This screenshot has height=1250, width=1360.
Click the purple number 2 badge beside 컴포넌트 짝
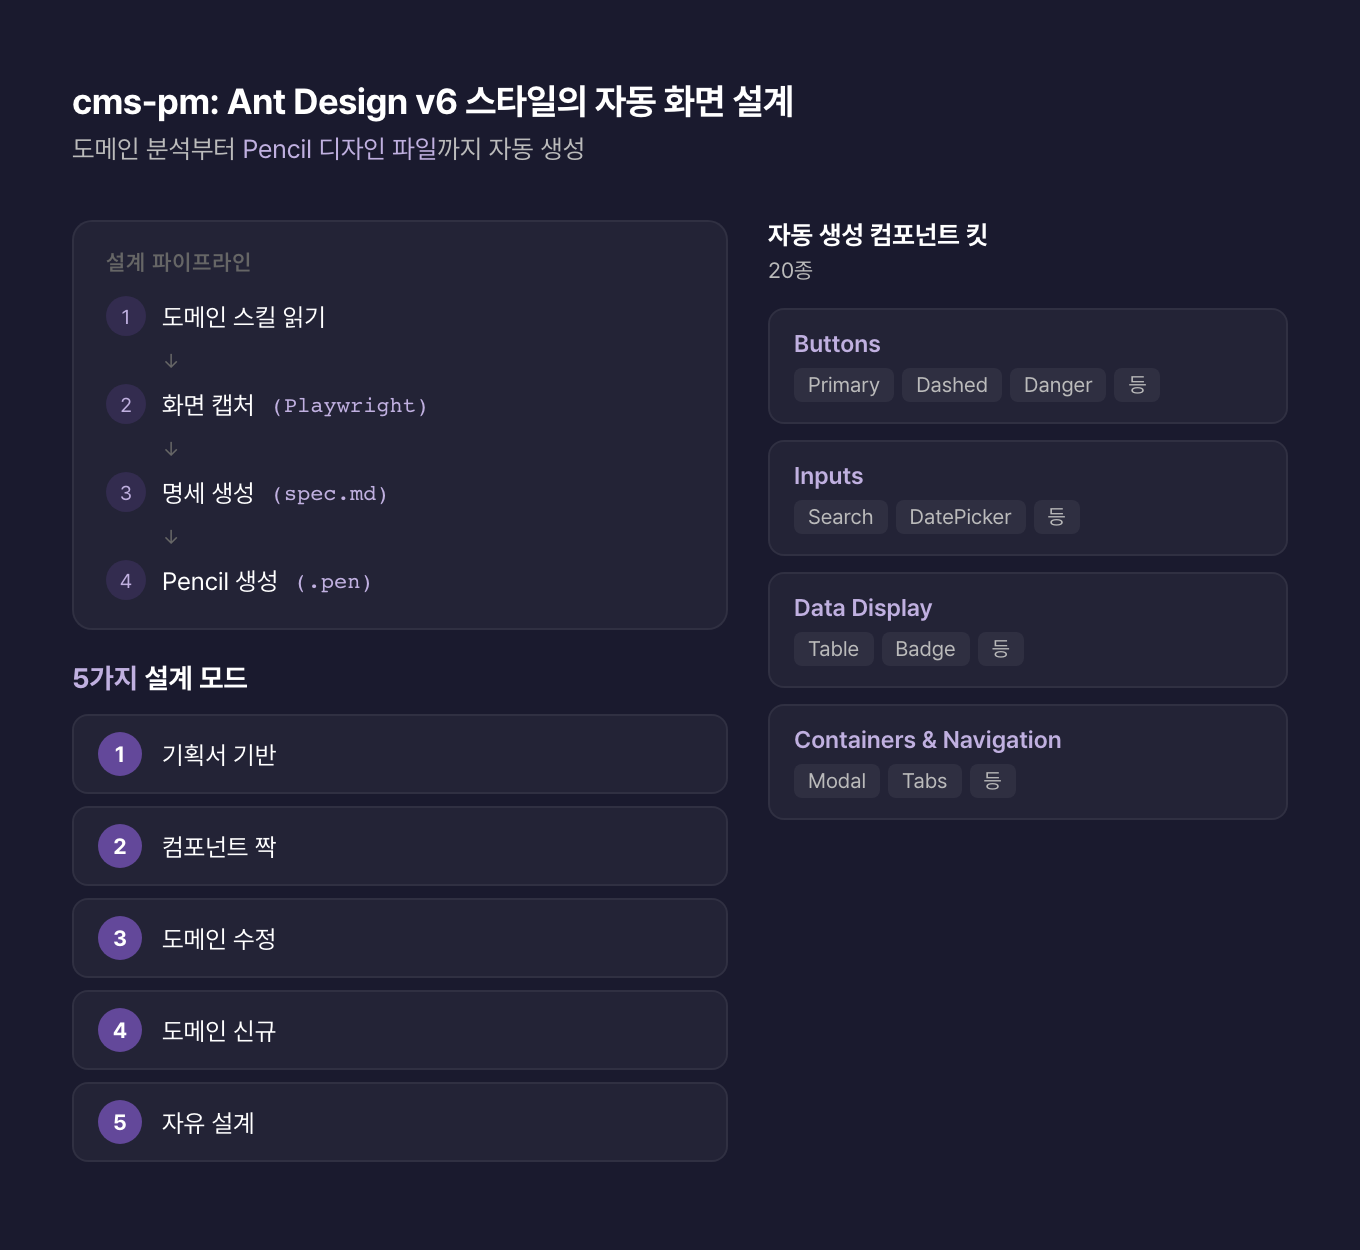[x=120, y=846]
